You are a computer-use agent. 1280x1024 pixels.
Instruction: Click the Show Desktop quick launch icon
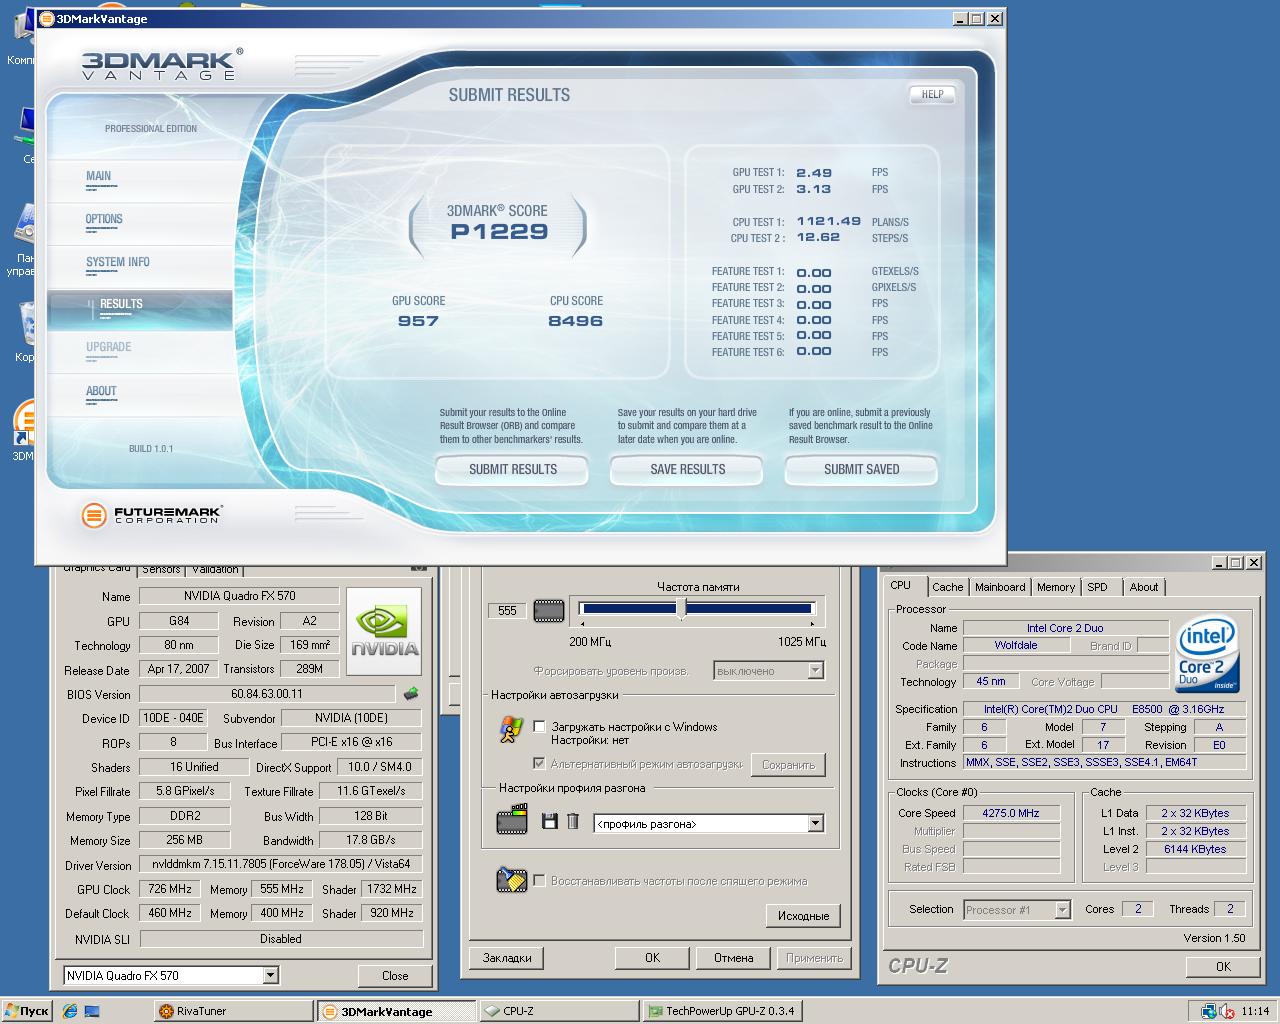click(92, 1011)
